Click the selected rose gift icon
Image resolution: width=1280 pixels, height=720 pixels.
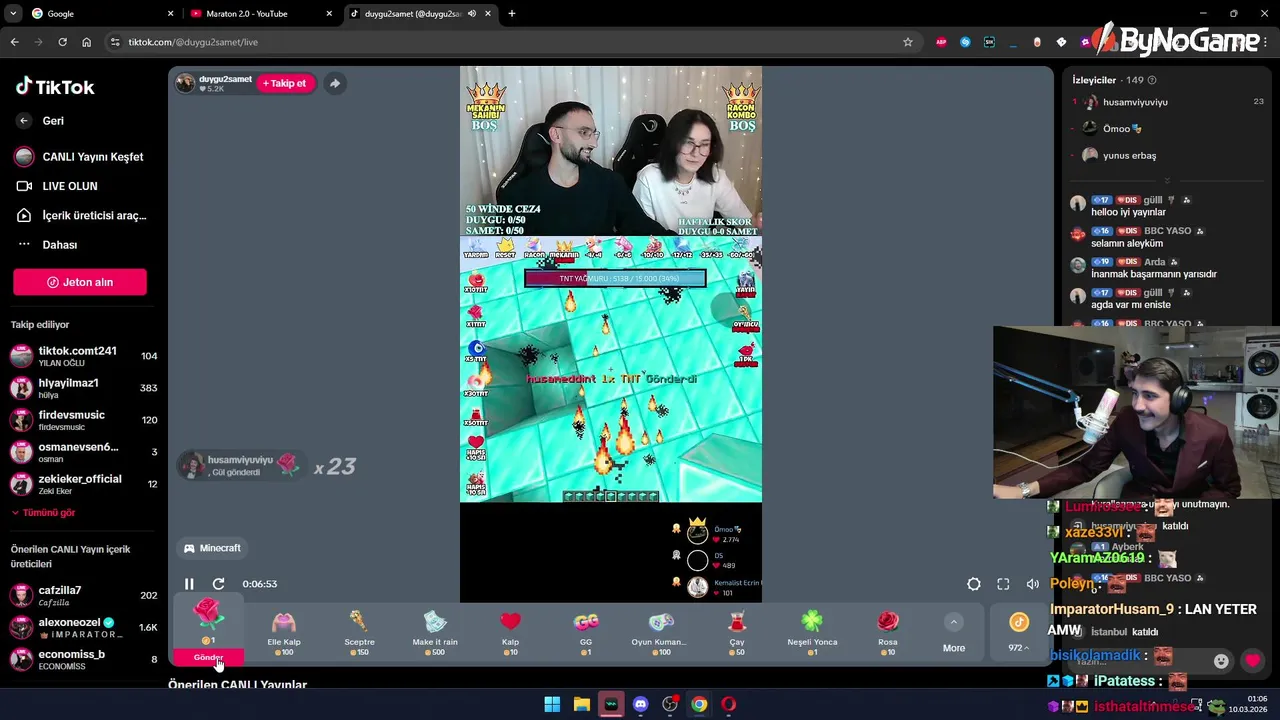point(208,614)
